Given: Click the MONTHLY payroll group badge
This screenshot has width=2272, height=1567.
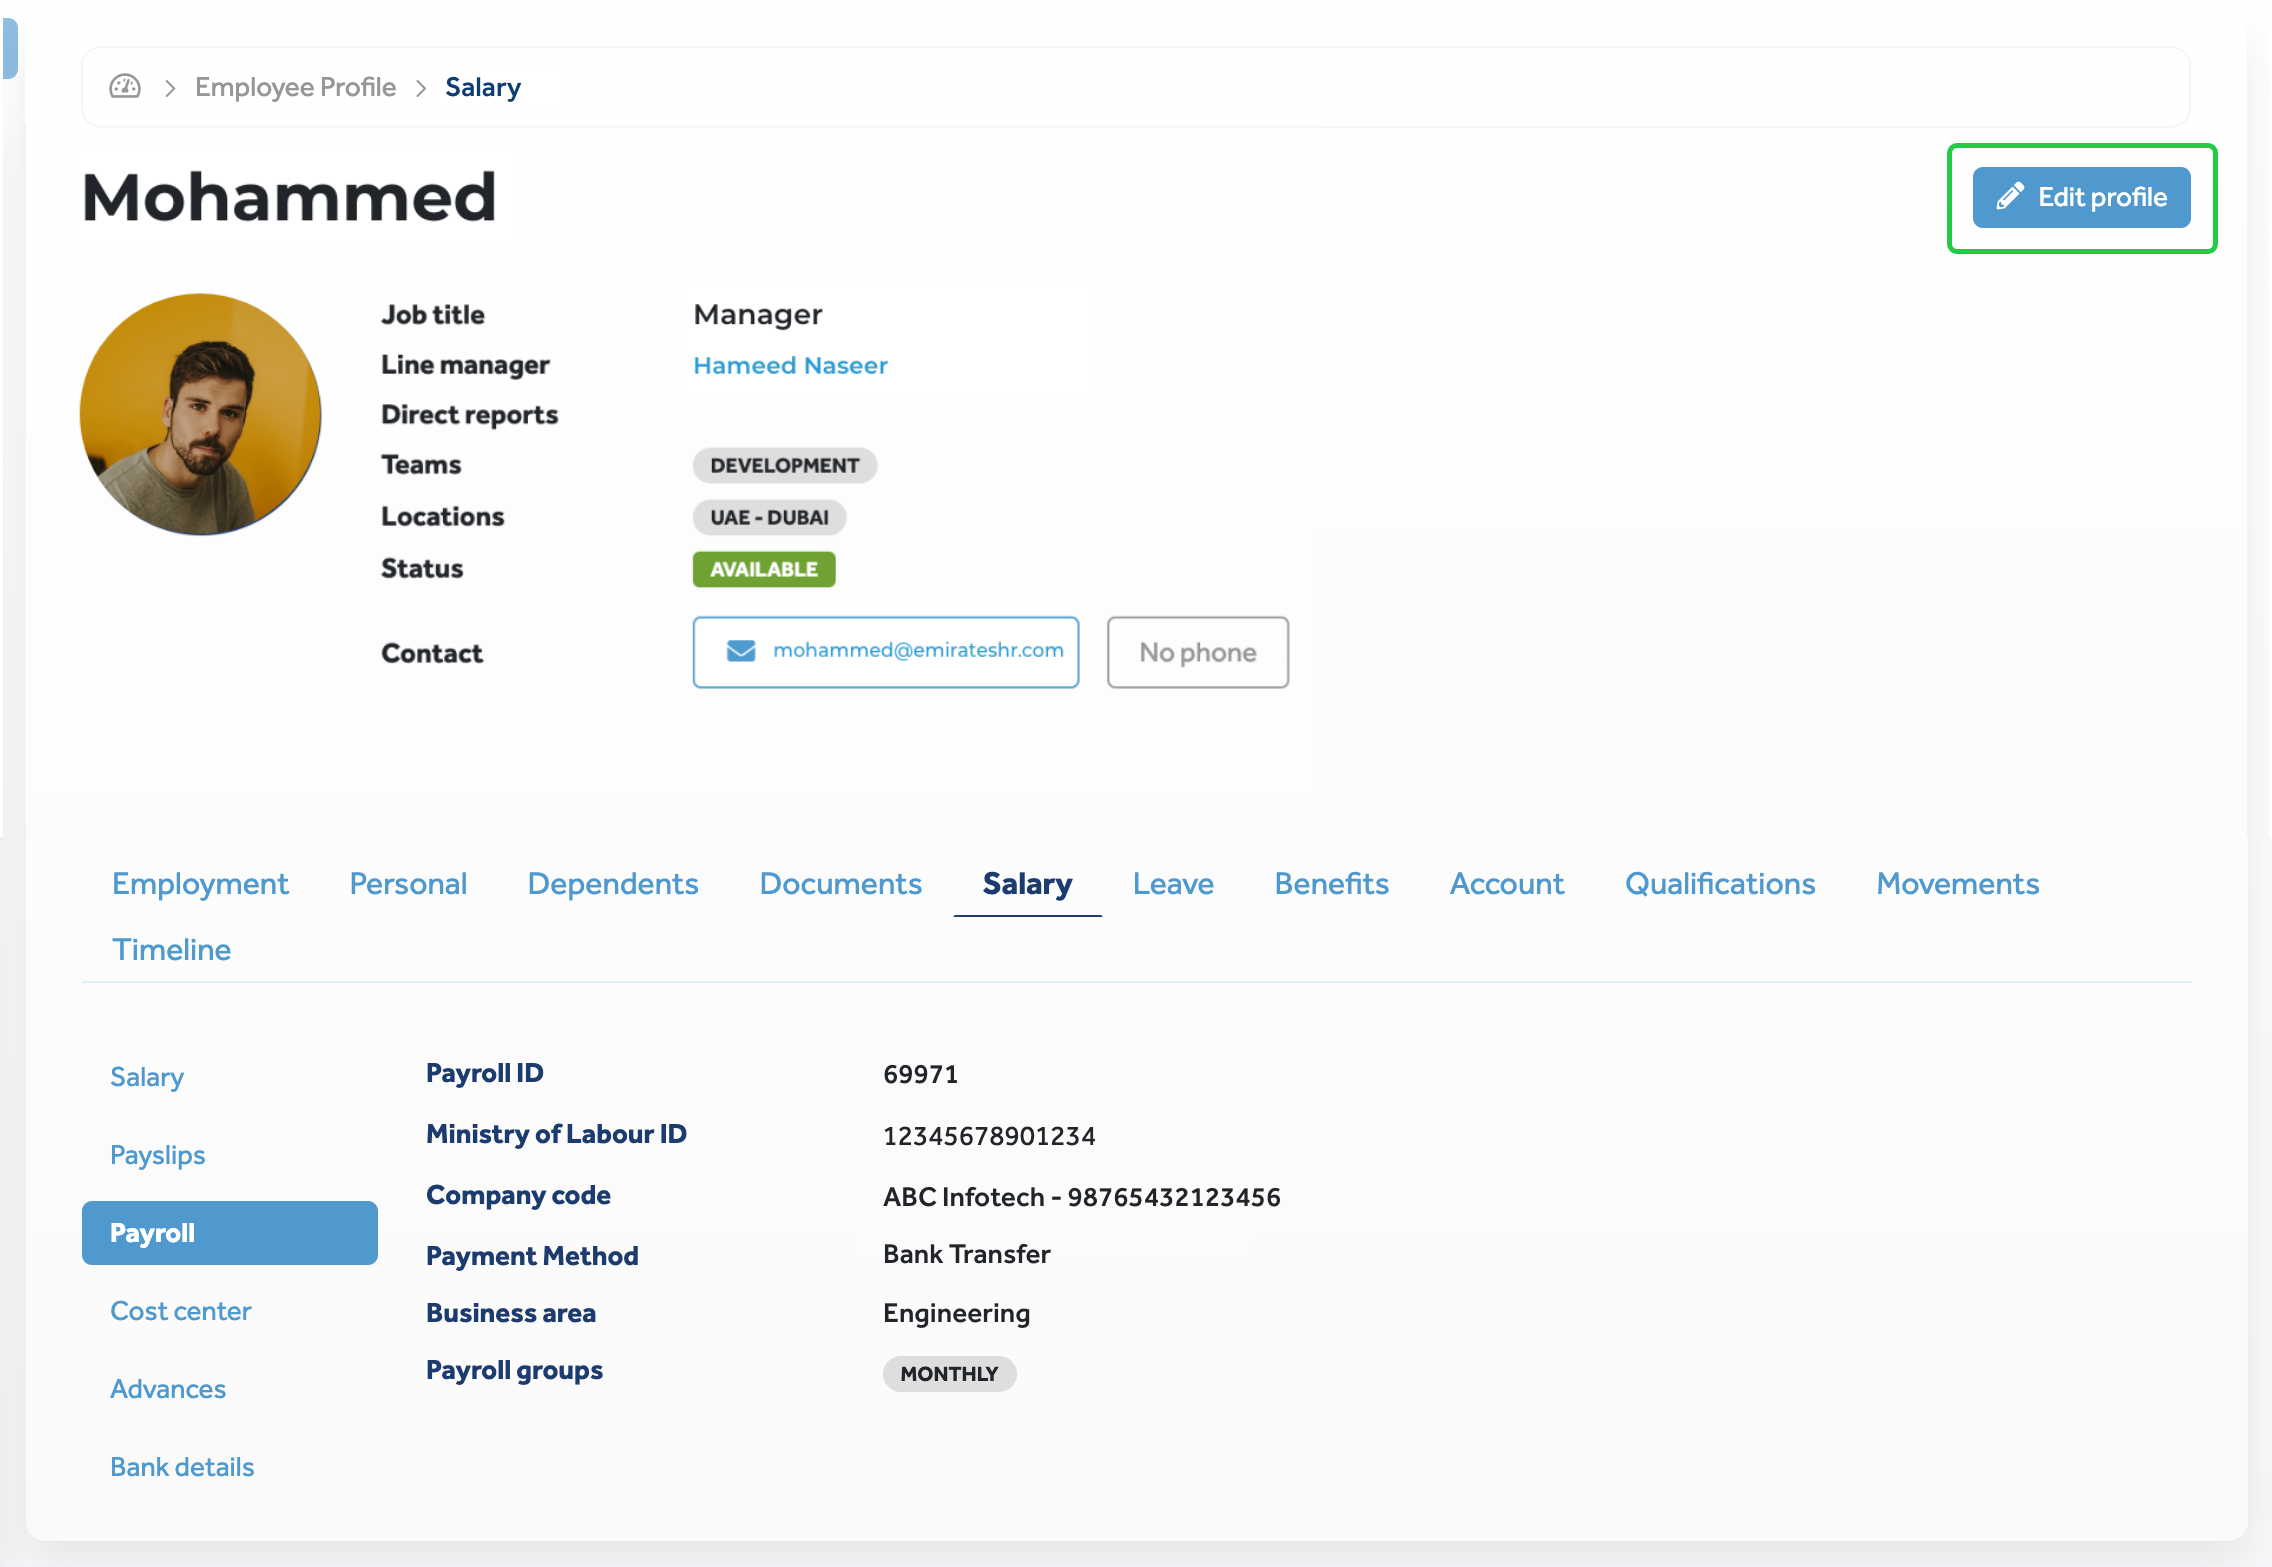Looking at the screenshot, I should pyautogui.click(x=948, y=1373).
